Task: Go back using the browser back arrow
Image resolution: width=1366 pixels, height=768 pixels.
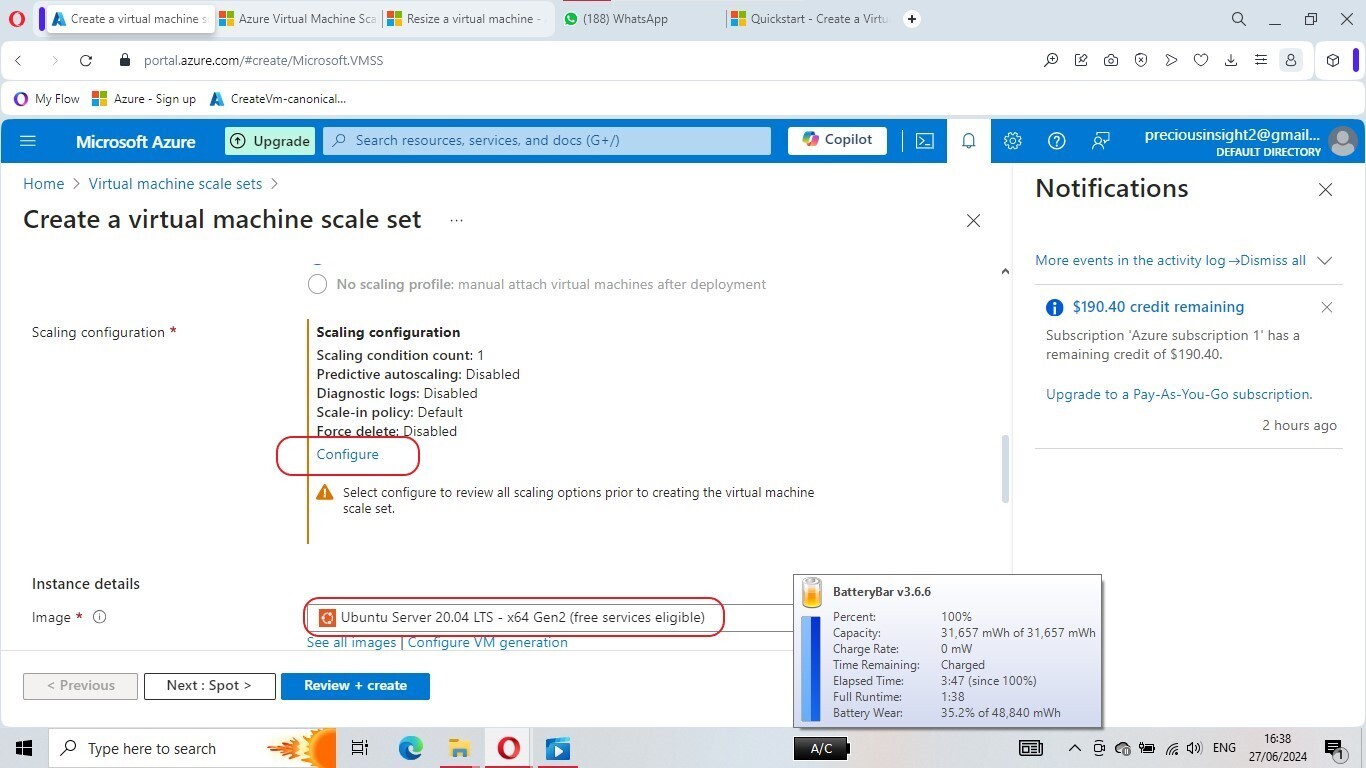Action: (x=18, y=60)
